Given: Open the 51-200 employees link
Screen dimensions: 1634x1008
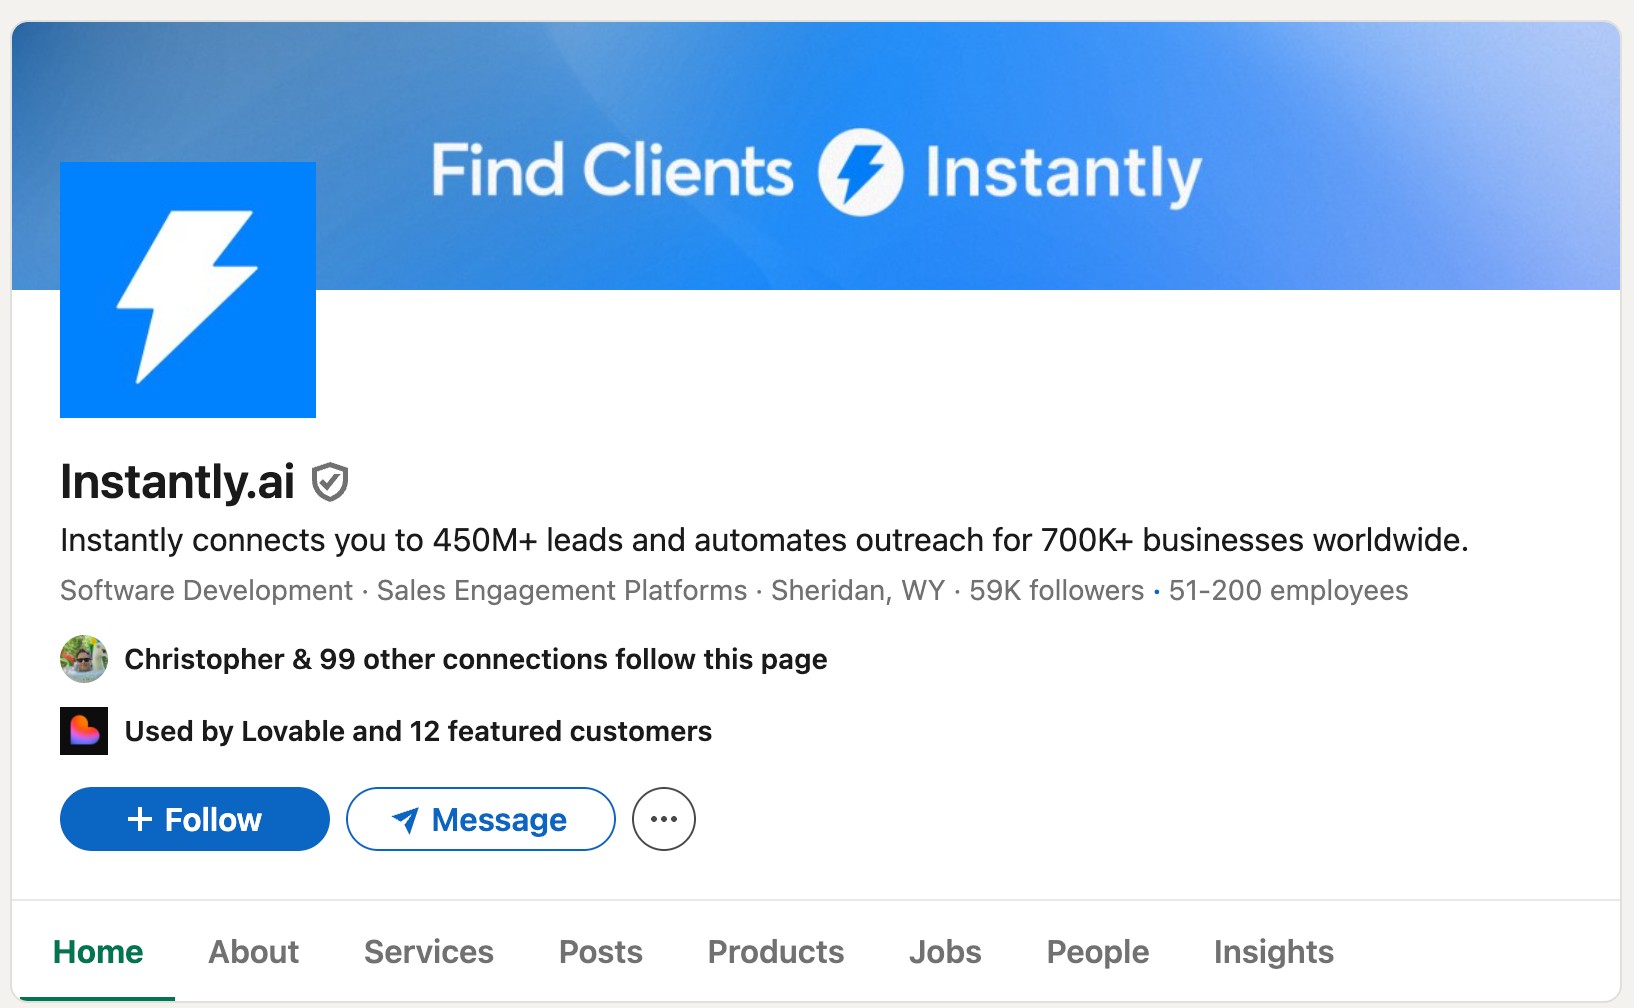Looking at the screenshot, I should tap(1287, 590).
